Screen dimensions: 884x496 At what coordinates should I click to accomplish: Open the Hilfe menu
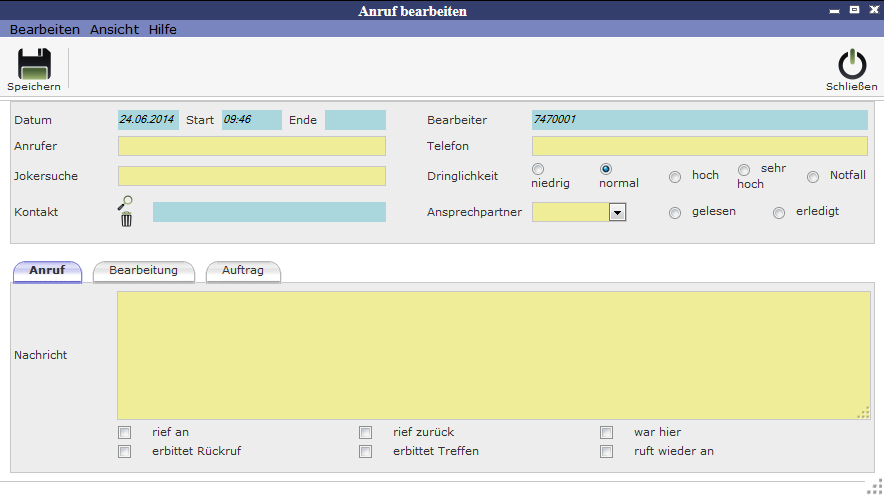pos(163,29)
